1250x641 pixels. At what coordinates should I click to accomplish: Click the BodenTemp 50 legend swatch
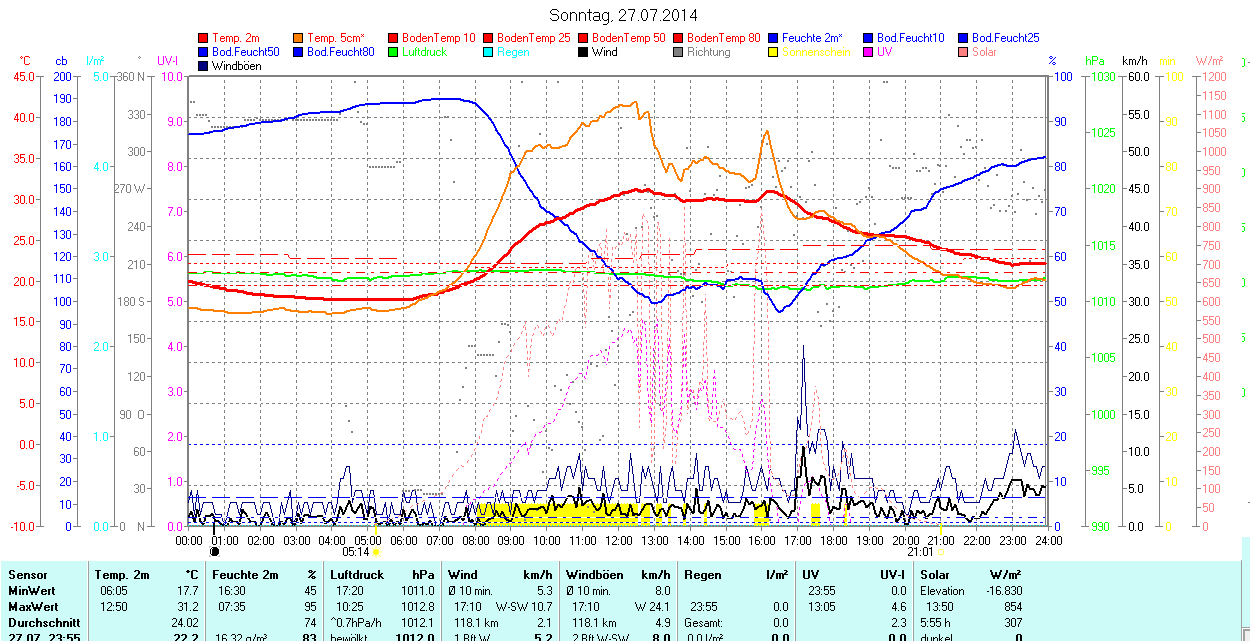[x=583, y=38]
